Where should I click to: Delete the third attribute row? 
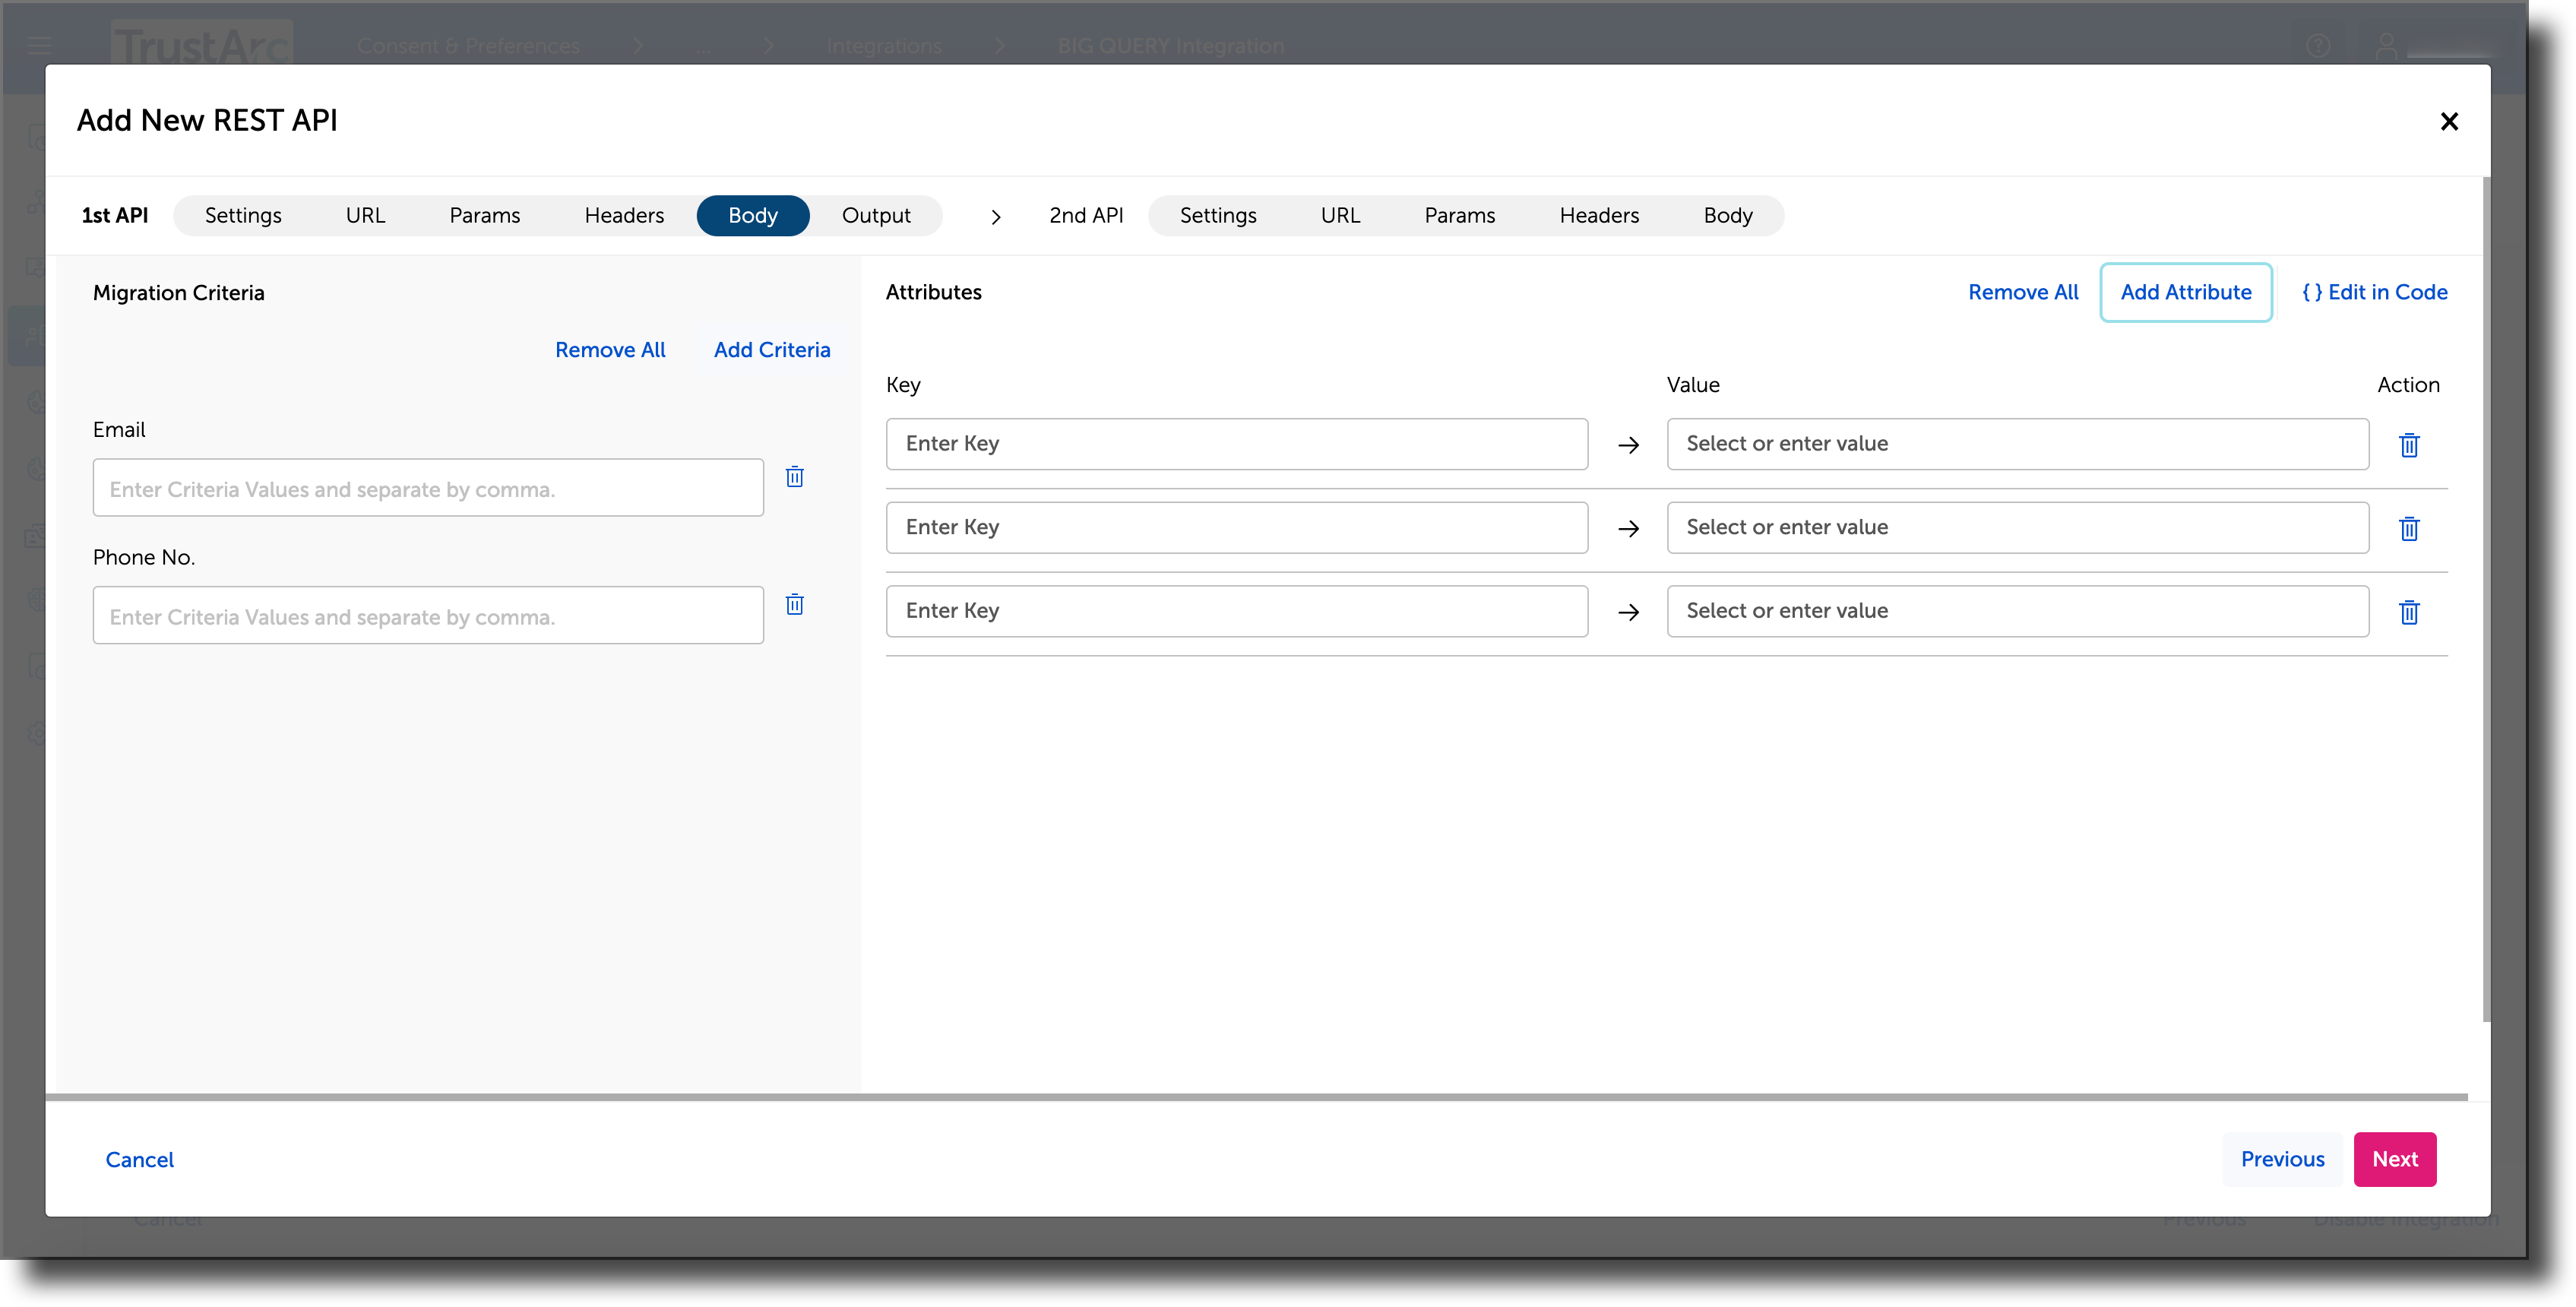(2409, 612)
